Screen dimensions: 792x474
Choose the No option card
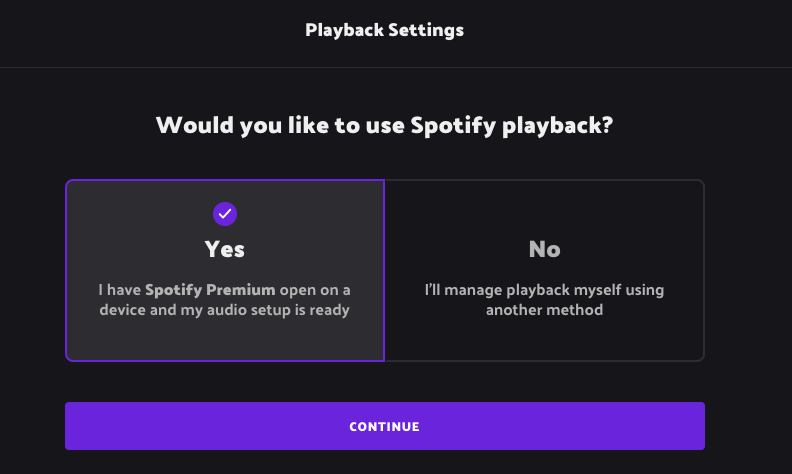point(544,270)
